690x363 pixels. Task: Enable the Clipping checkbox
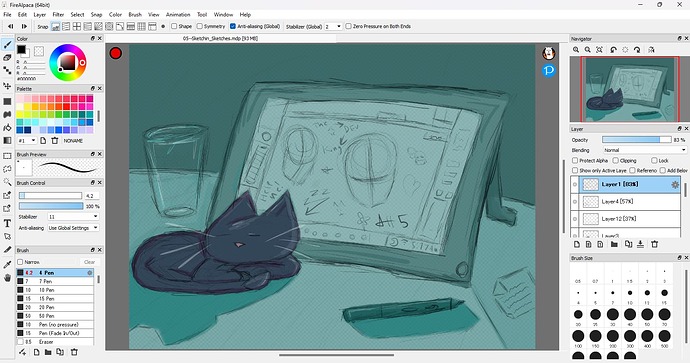(615, 161)
